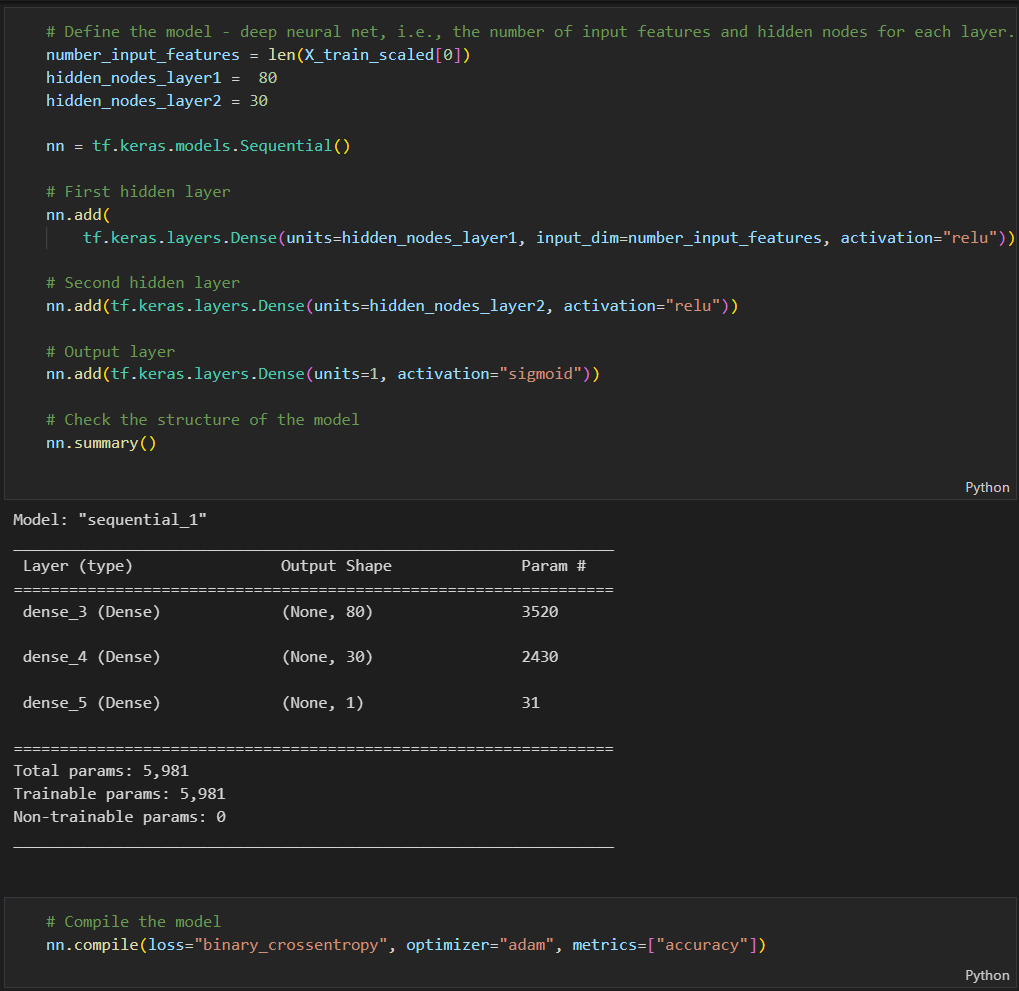Click the nn.summary() code line
1019x991 pixels.
(100, 442)
